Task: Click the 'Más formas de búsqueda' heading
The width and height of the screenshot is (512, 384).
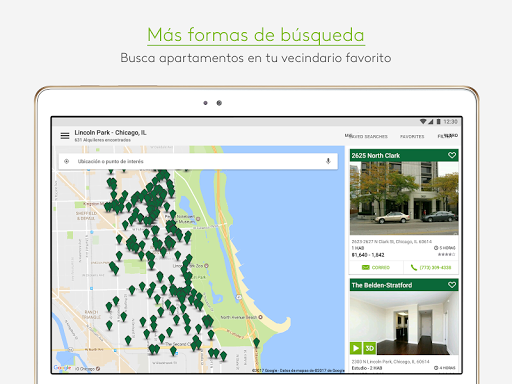Action: [256, 35]
